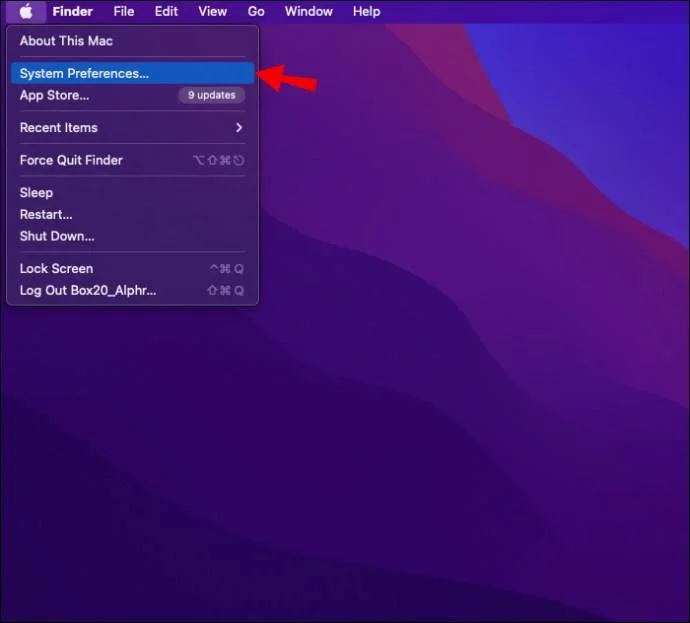690x623 pixels.
Task: Open the View menu
Action: 213,11
